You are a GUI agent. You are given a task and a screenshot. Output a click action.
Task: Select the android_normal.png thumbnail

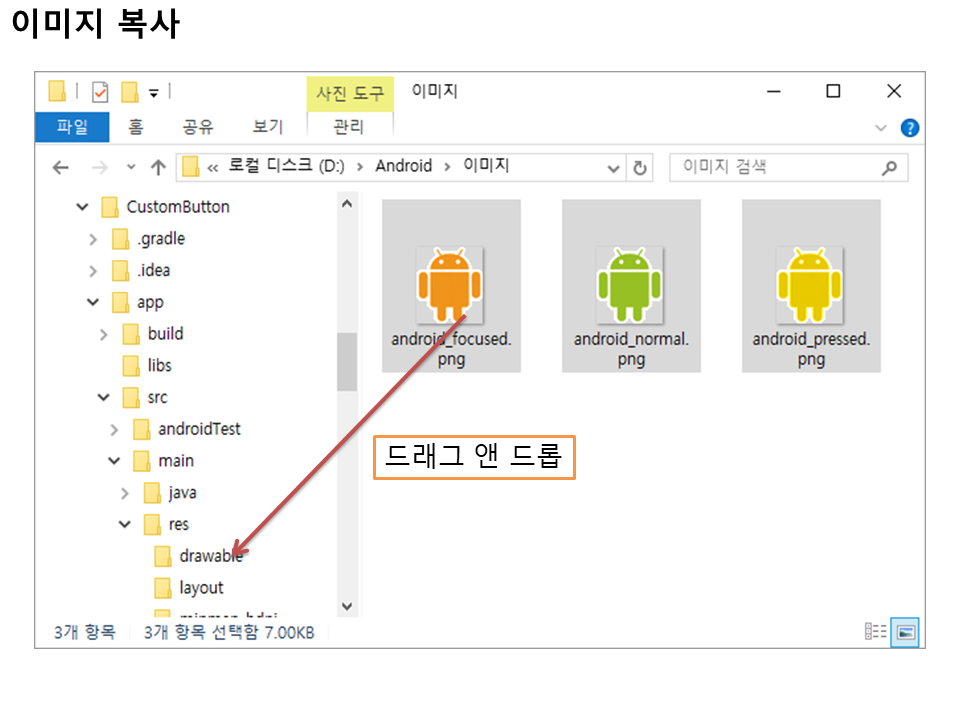pyautogui.click(x=631, y=285)
